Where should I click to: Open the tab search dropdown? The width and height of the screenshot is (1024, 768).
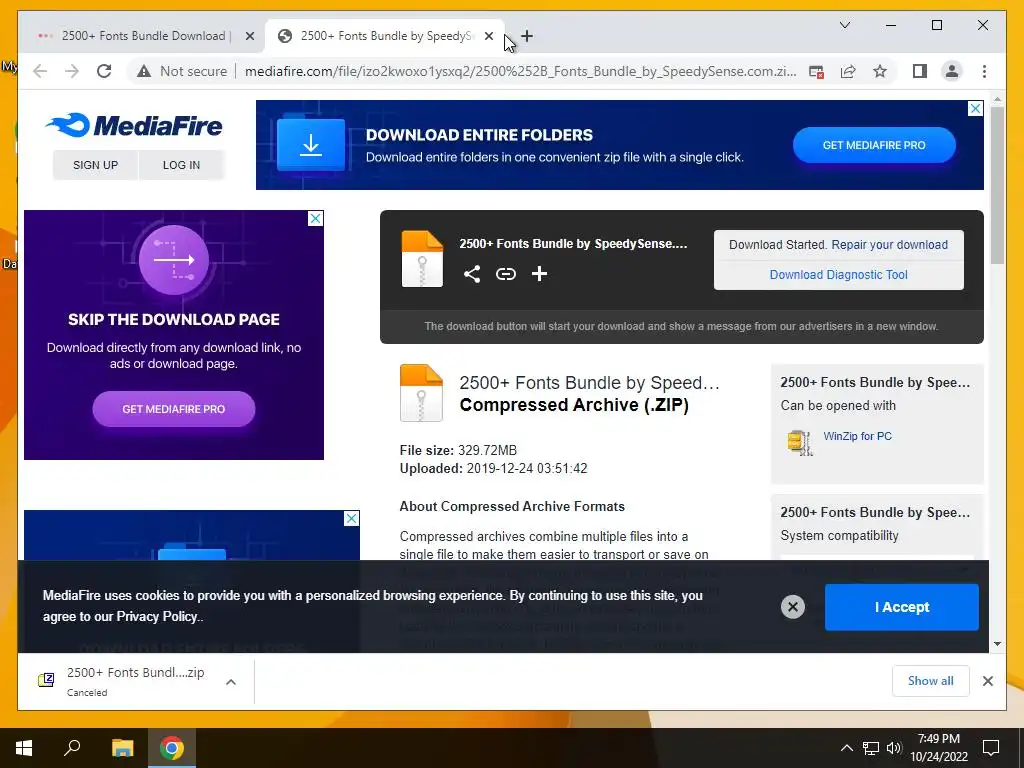pyautogui.click(x=844, y=25)
